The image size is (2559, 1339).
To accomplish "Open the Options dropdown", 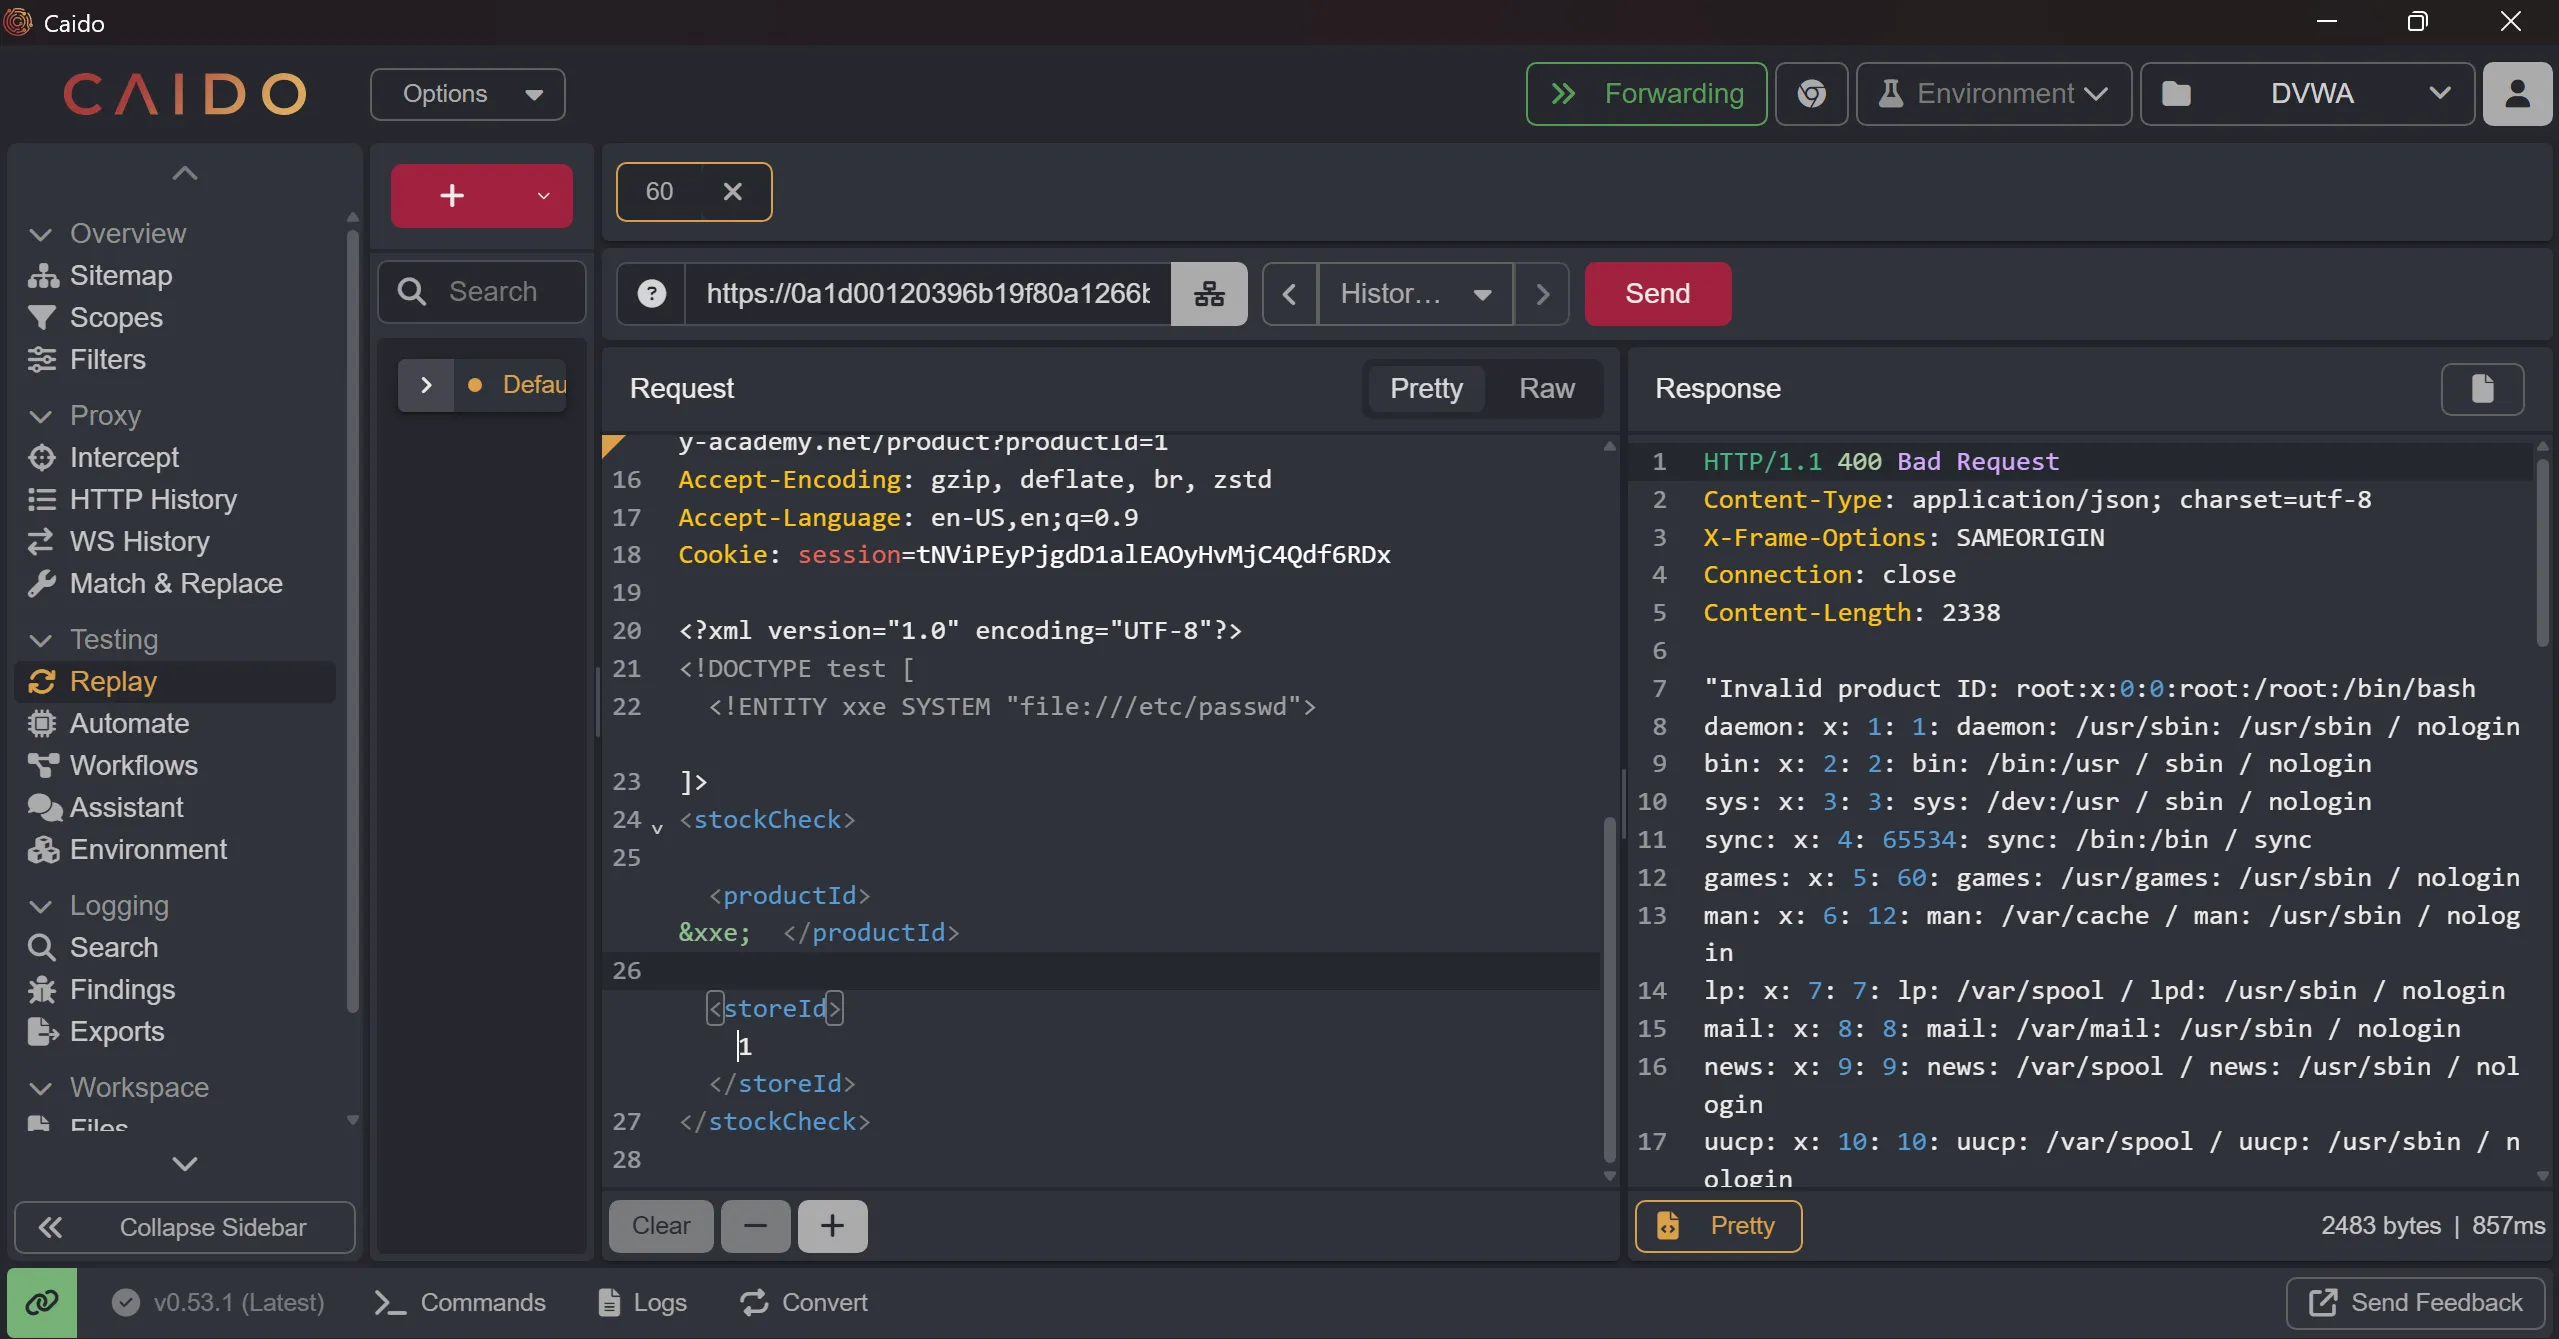I will click(x=468, y=94).
